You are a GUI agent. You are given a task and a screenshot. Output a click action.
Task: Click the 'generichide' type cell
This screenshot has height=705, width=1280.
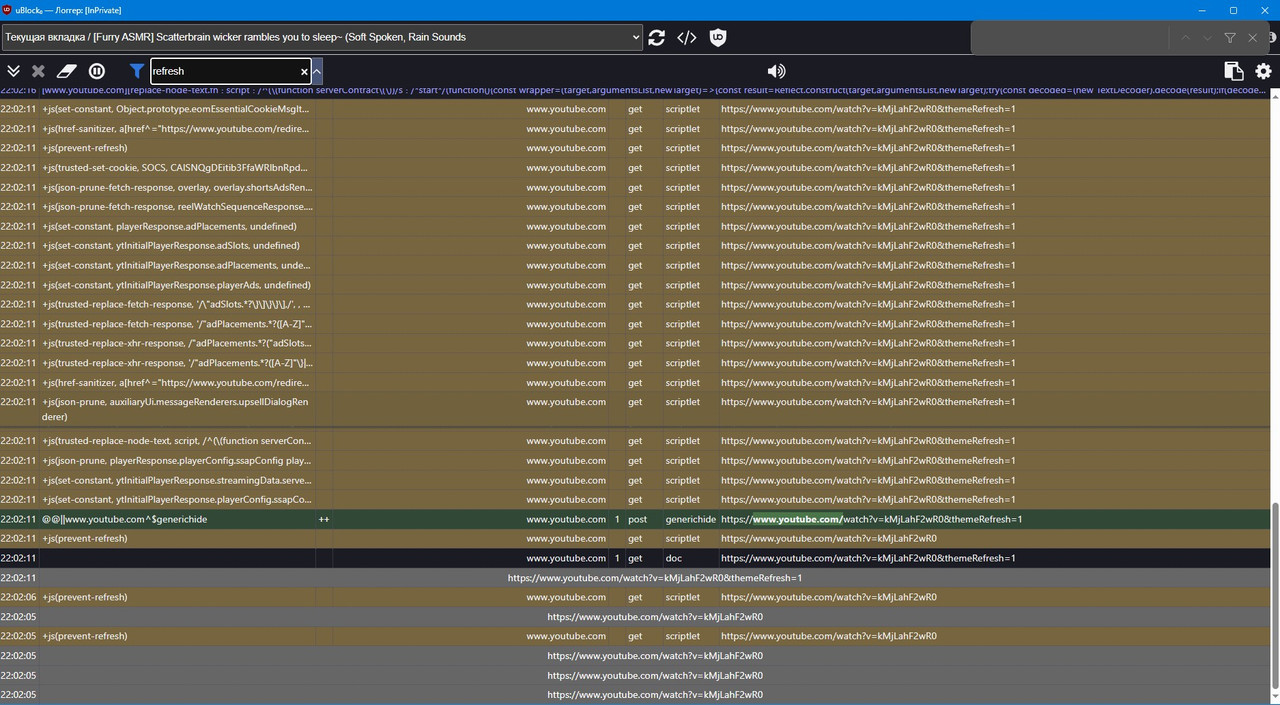(690, 519)
